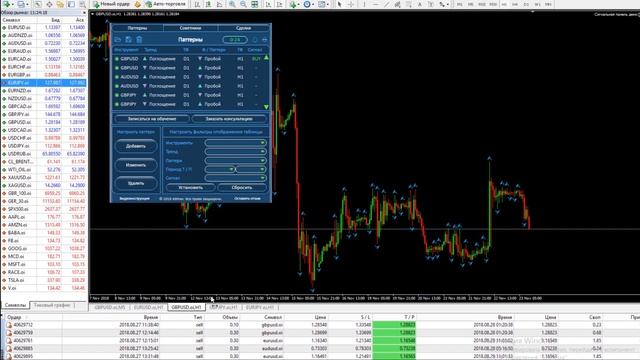
Task: Click the Удалить button
Action: pyautogui.click(x=136, y=183)
